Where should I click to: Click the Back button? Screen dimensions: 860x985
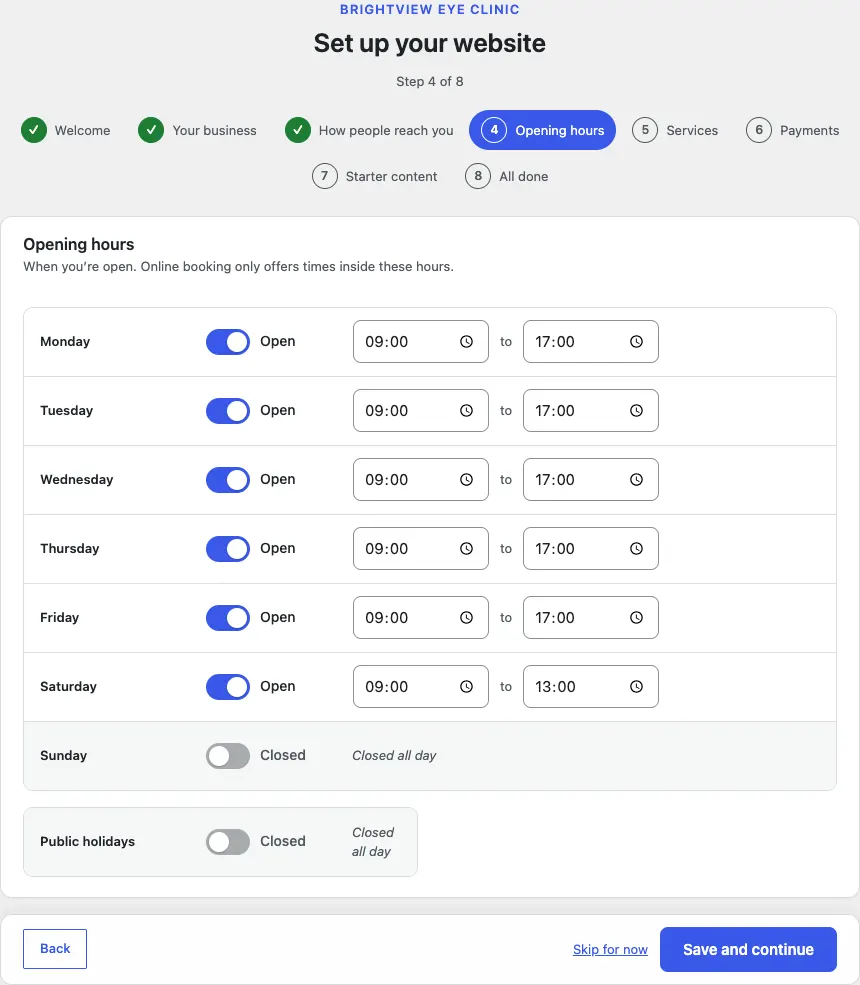point(55,949)
